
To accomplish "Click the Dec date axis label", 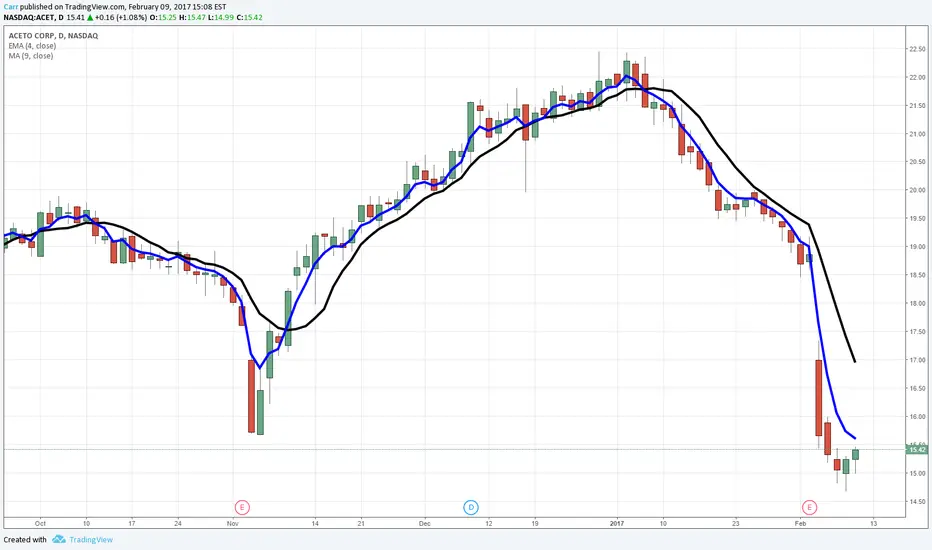I will (424, 524).
